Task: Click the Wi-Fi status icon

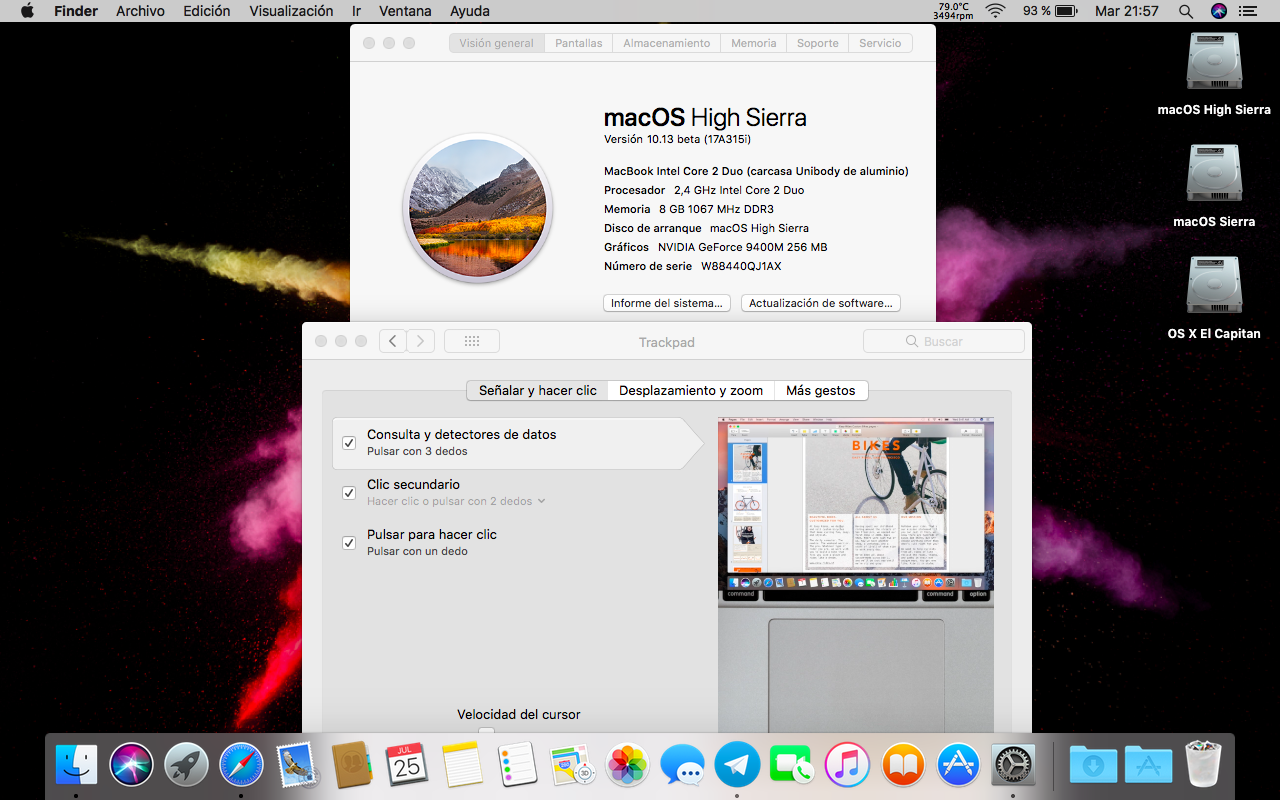Action: tap(995, 11)
